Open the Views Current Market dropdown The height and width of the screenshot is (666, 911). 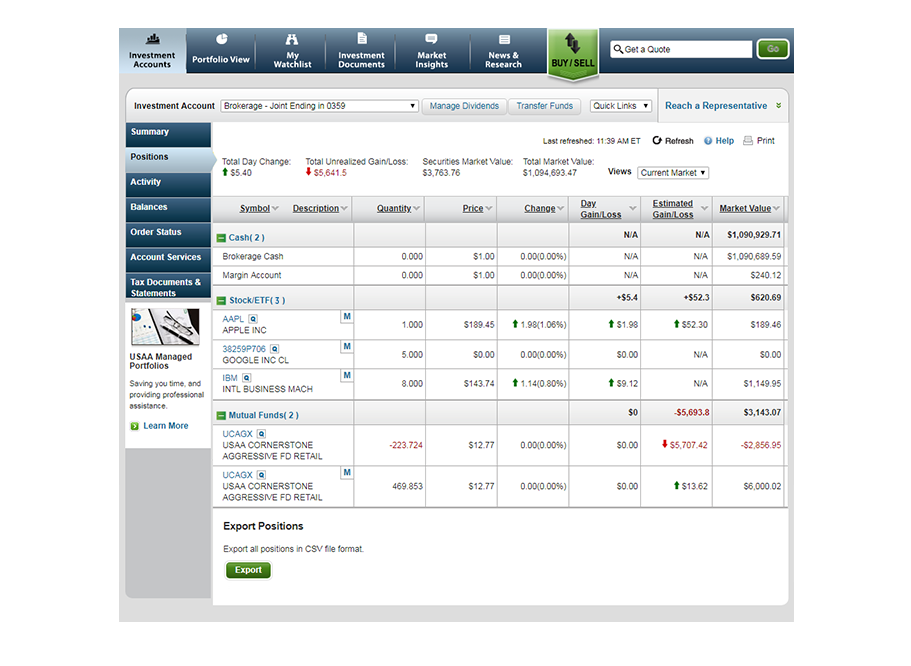click(x=673, y=173)
